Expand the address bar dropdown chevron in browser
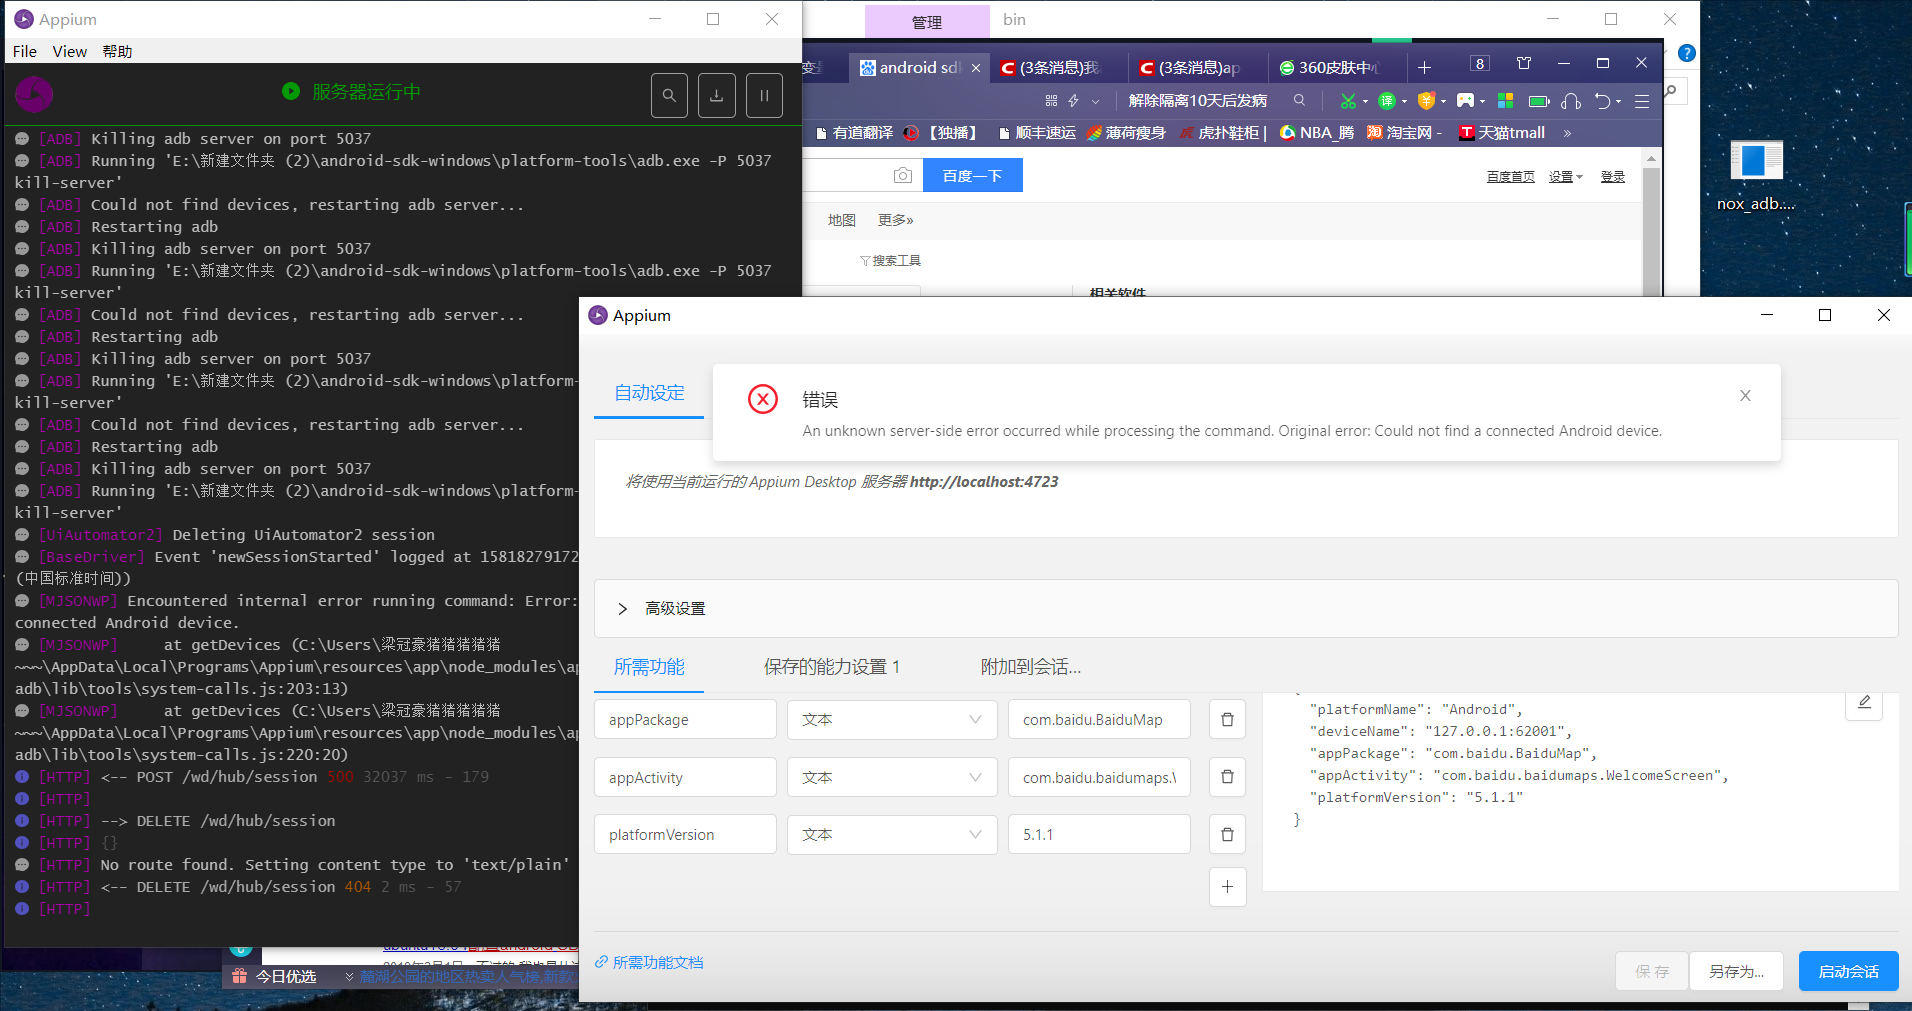 (x=1095, y=101)
